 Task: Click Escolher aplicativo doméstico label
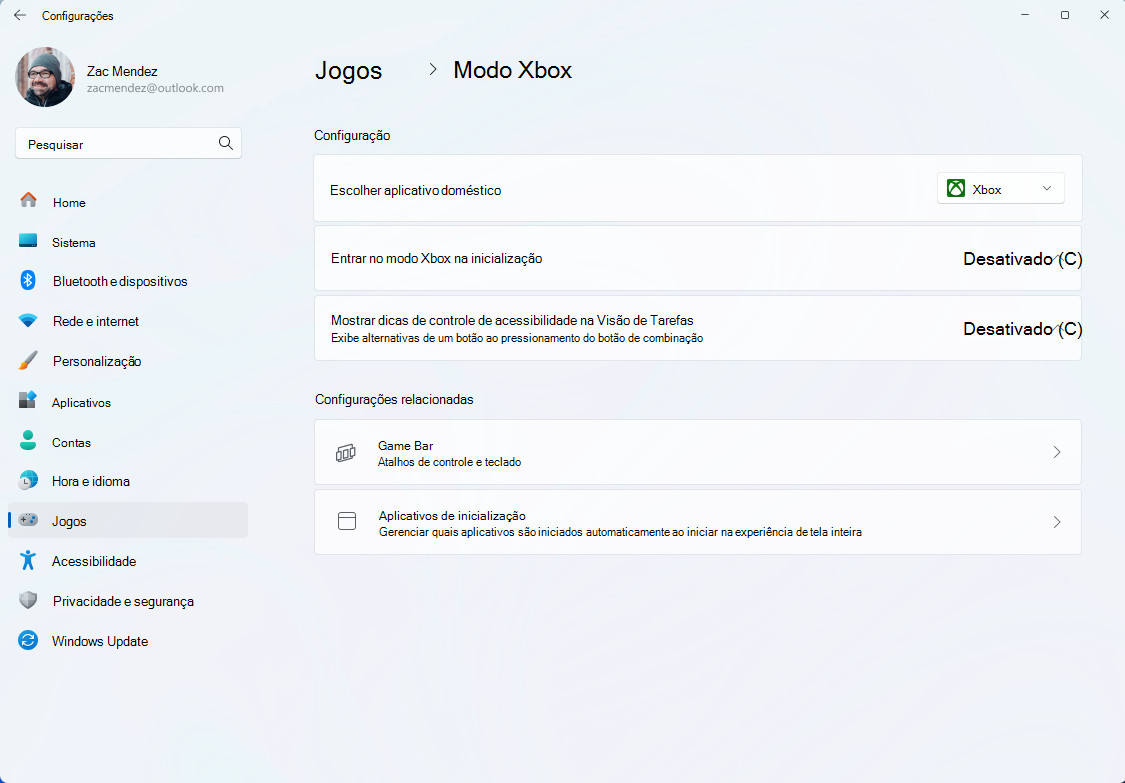pos(415,190)
